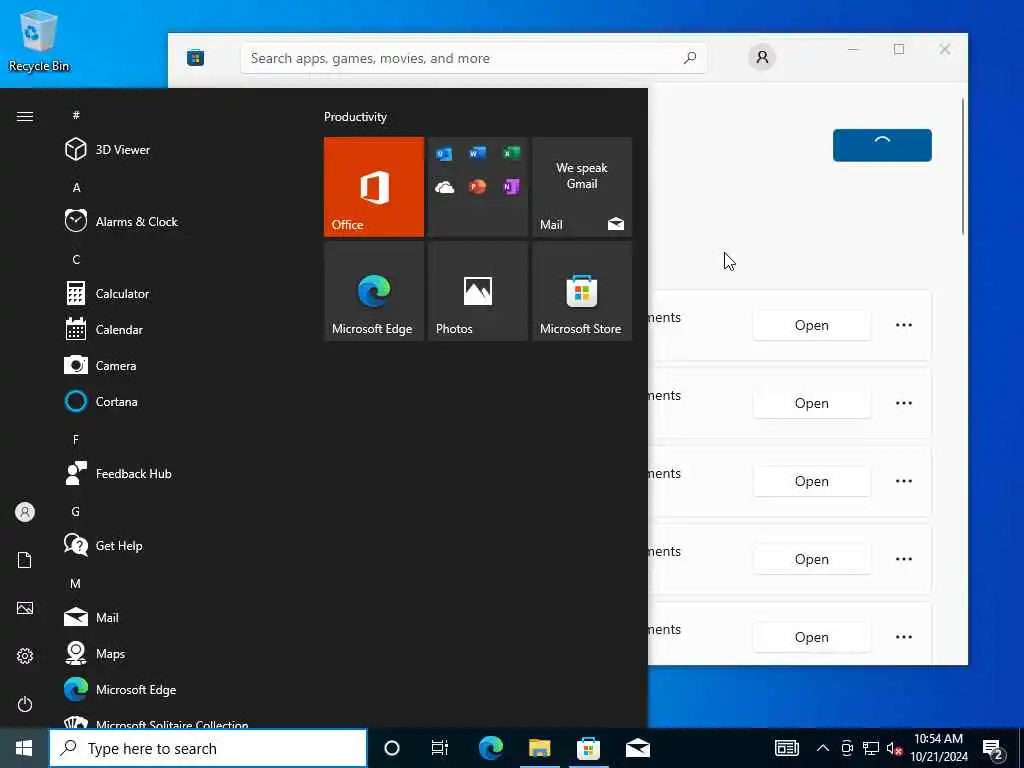Expand the Start menu hamburger button
1024x768 pixels.
25,116
